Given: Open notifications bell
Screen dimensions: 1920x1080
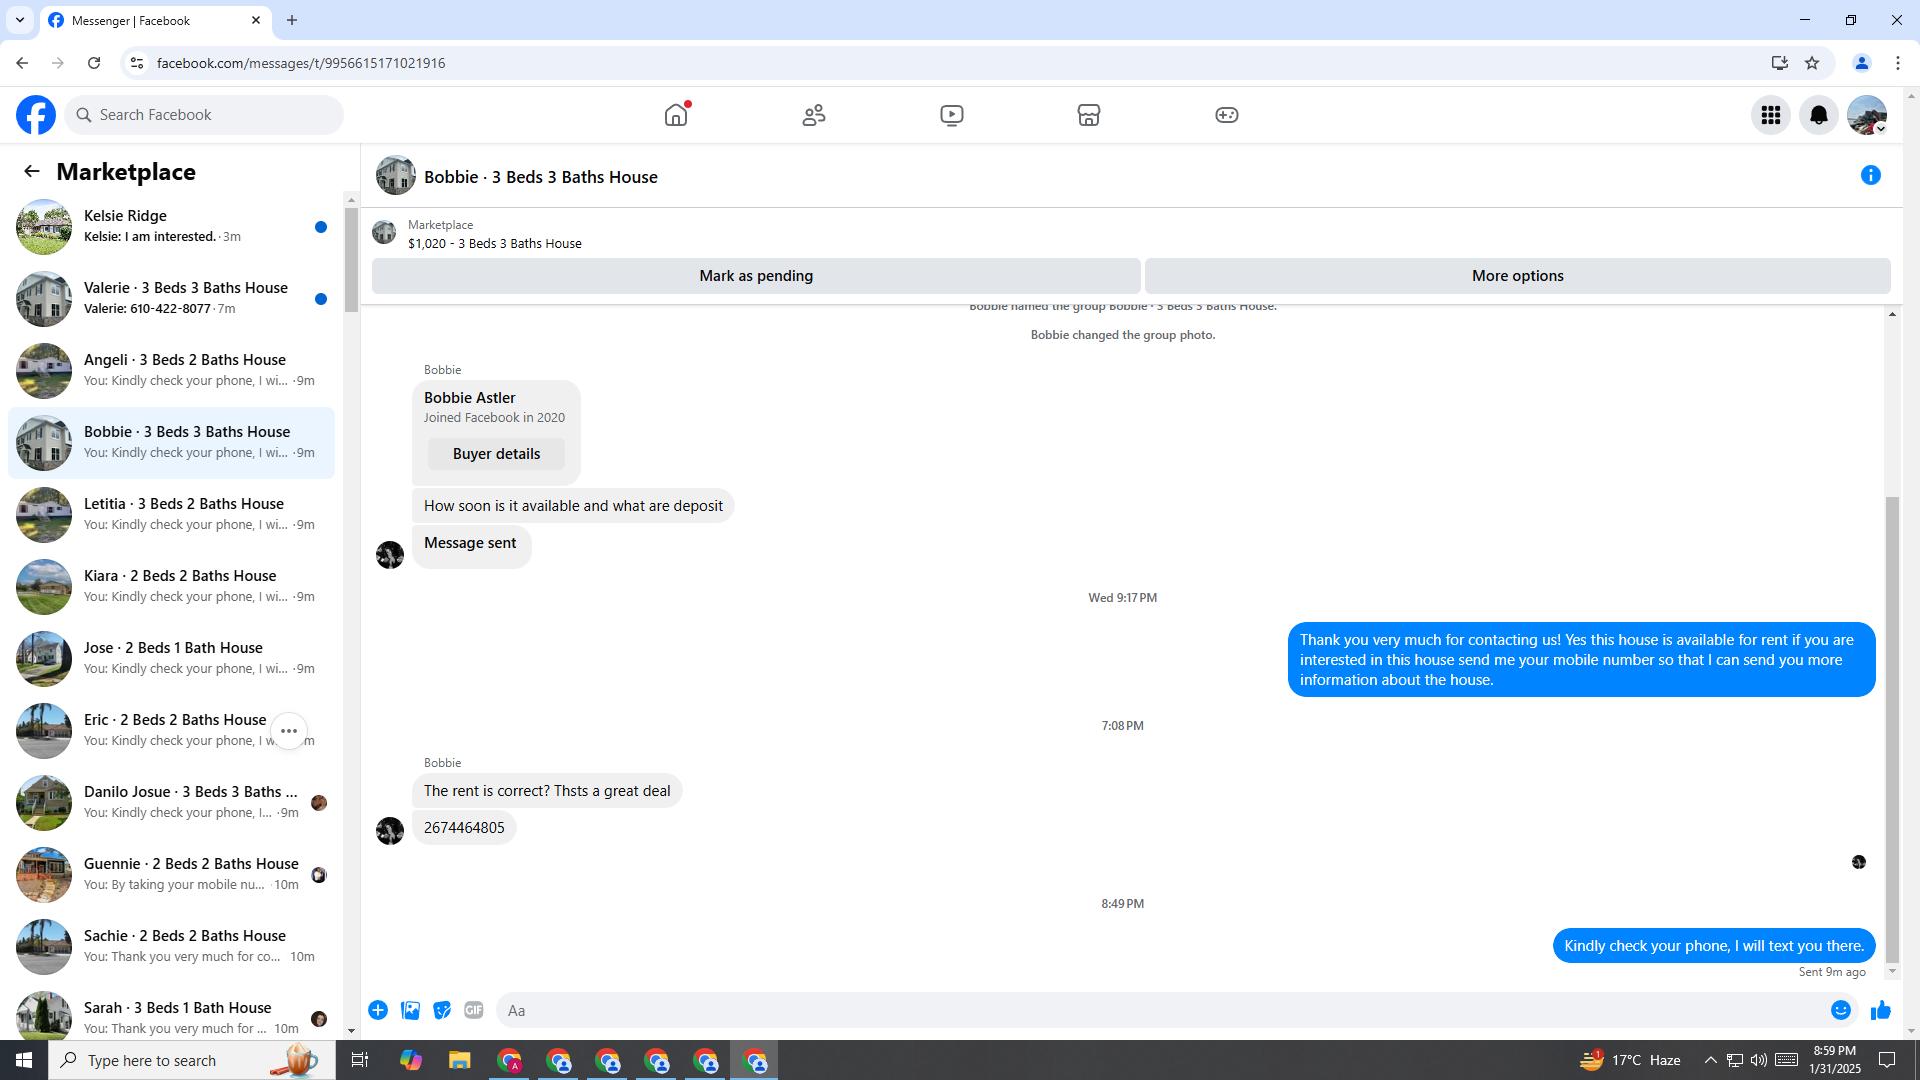Looking at the screenshot, I should [1819, 115].
